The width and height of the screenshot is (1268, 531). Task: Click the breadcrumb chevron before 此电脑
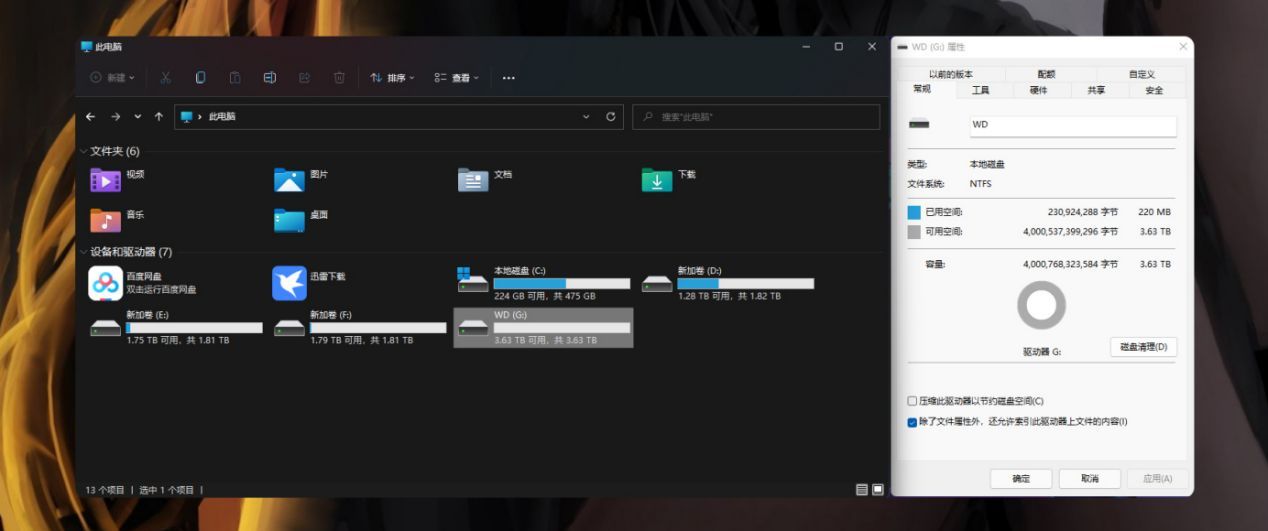200,117
